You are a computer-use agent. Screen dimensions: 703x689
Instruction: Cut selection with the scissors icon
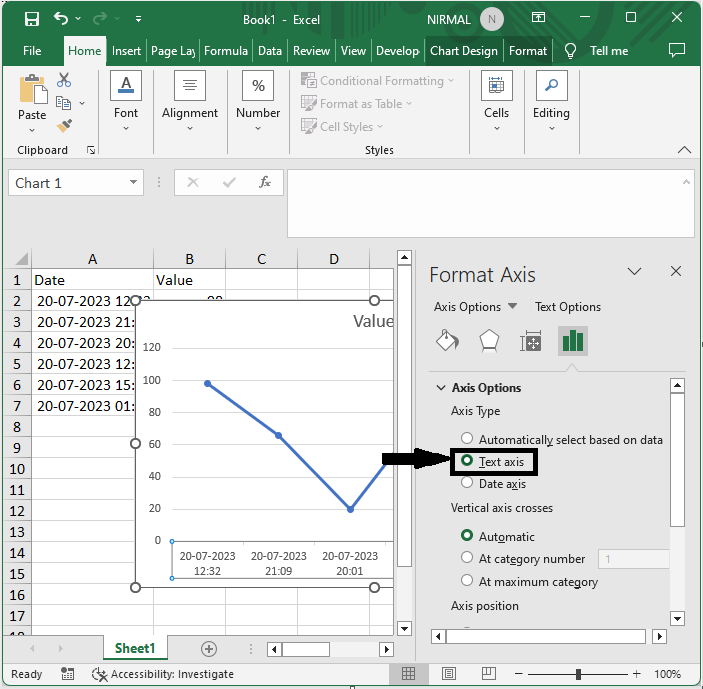click(x=64, y=80)
